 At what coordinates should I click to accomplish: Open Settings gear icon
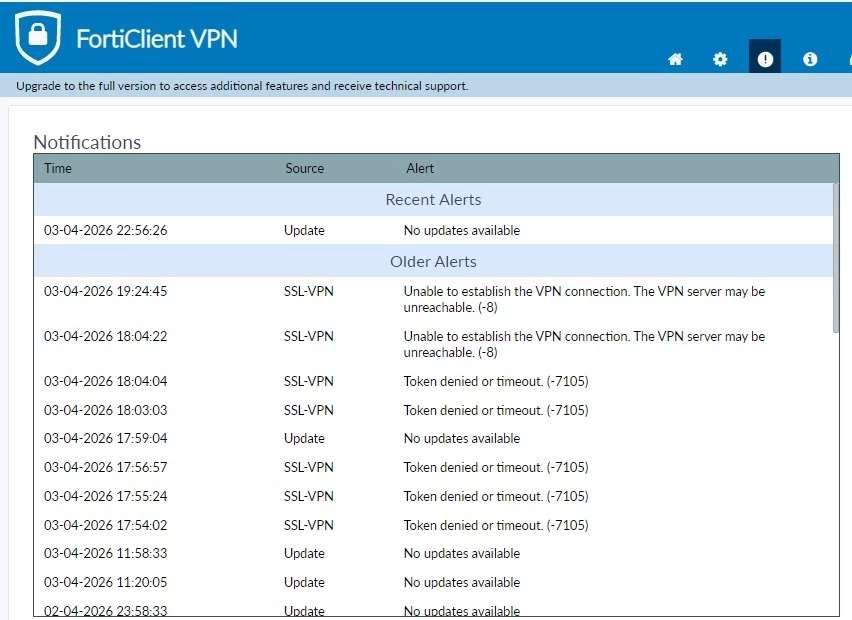coord(720,59)
